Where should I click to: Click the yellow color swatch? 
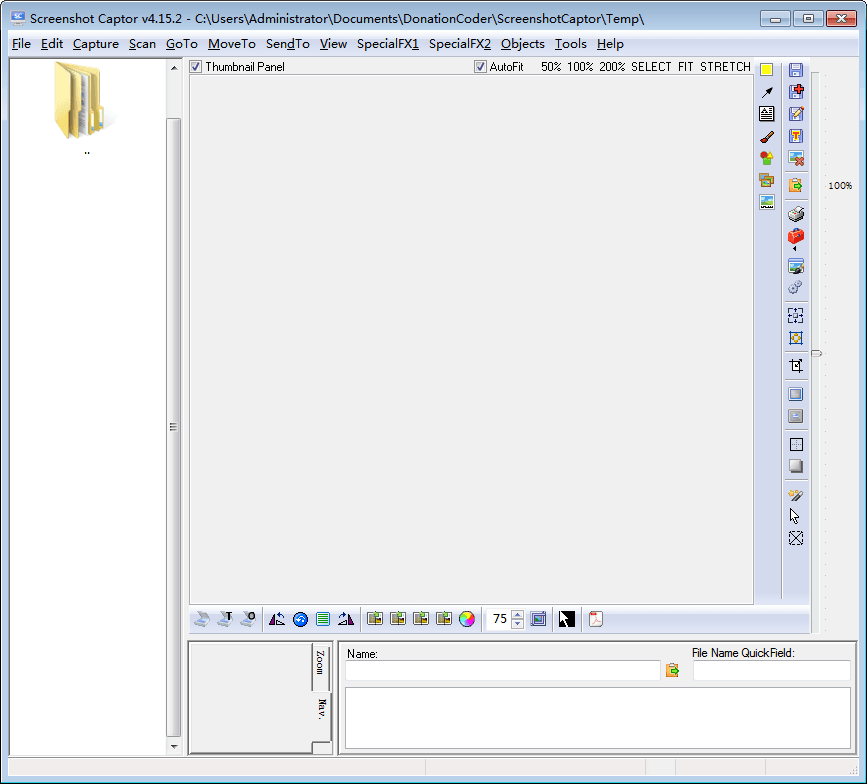pos(767,70)
